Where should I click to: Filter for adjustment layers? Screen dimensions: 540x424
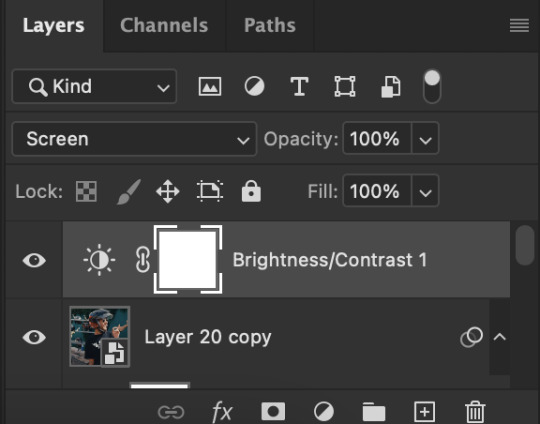click(255, 86)
